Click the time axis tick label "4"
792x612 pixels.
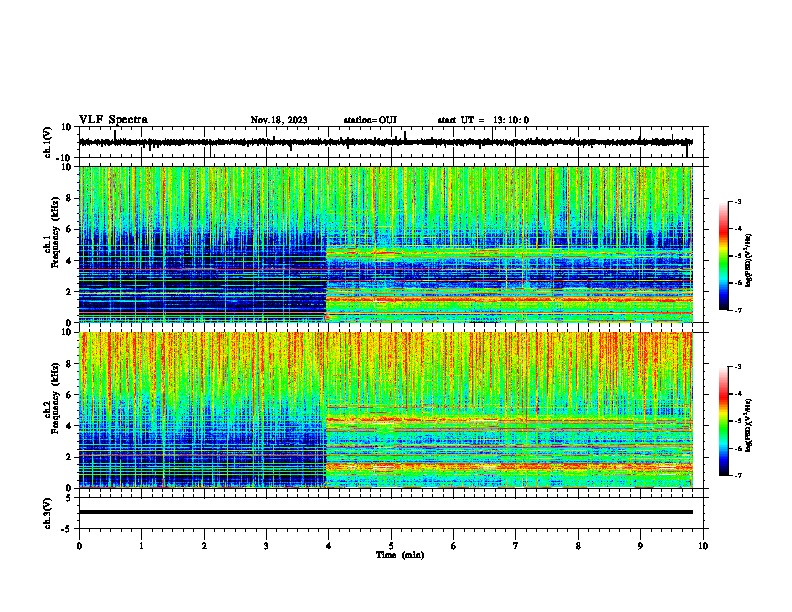pos(328,546)
